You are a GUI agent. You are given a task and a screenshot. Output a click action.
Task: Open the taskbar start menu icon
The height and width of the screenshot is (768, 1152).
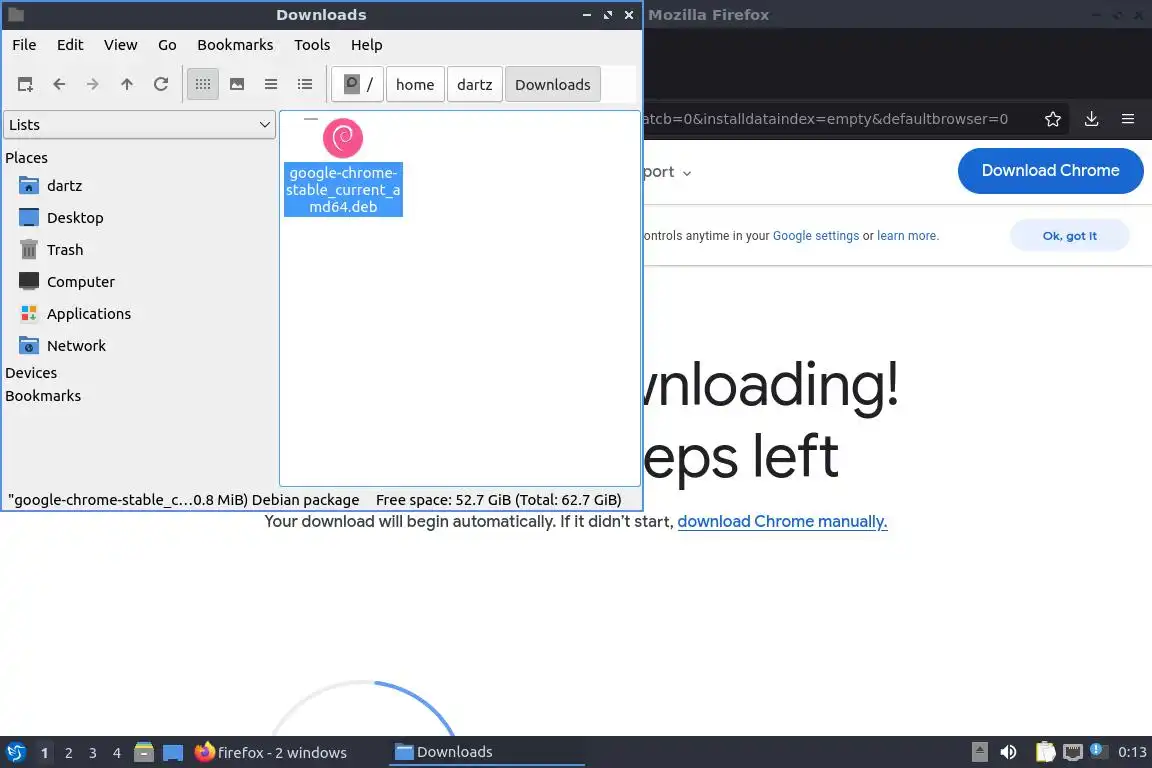click(x=15, y=753)
